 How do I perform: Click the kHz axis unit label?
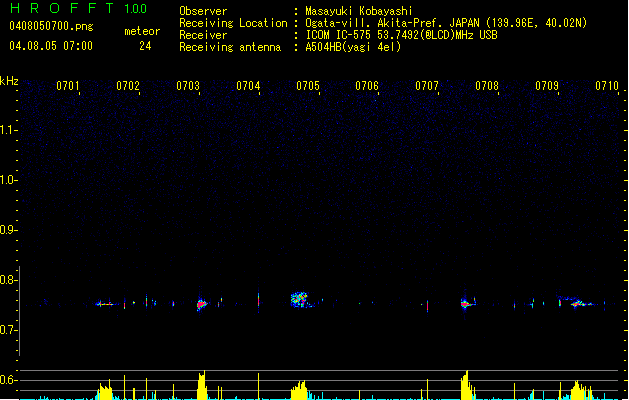[x=9, y=81]
